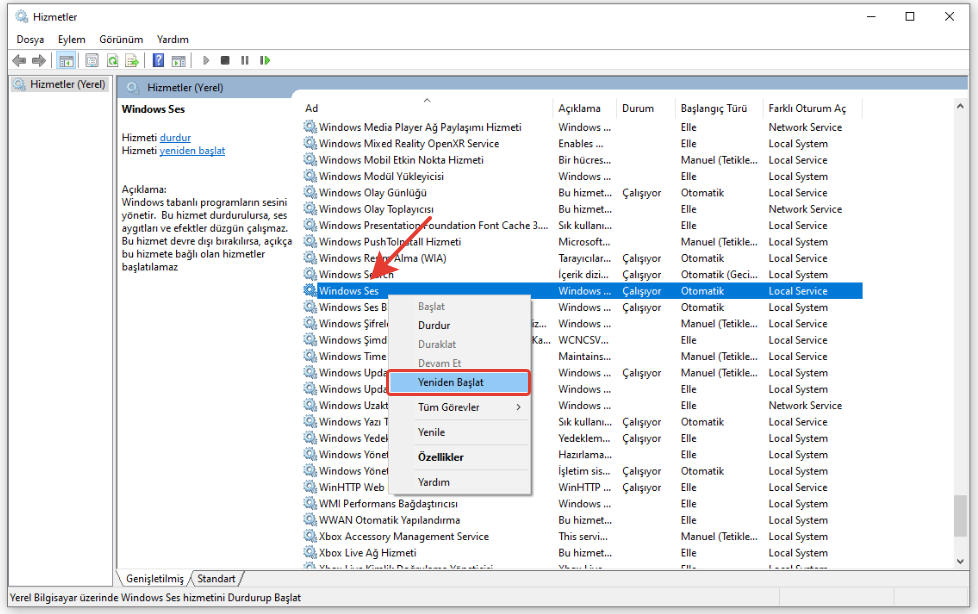Open the Eylem menu in menu bar
The height and width of the screenshot is (614, 978).
[71, 39]
